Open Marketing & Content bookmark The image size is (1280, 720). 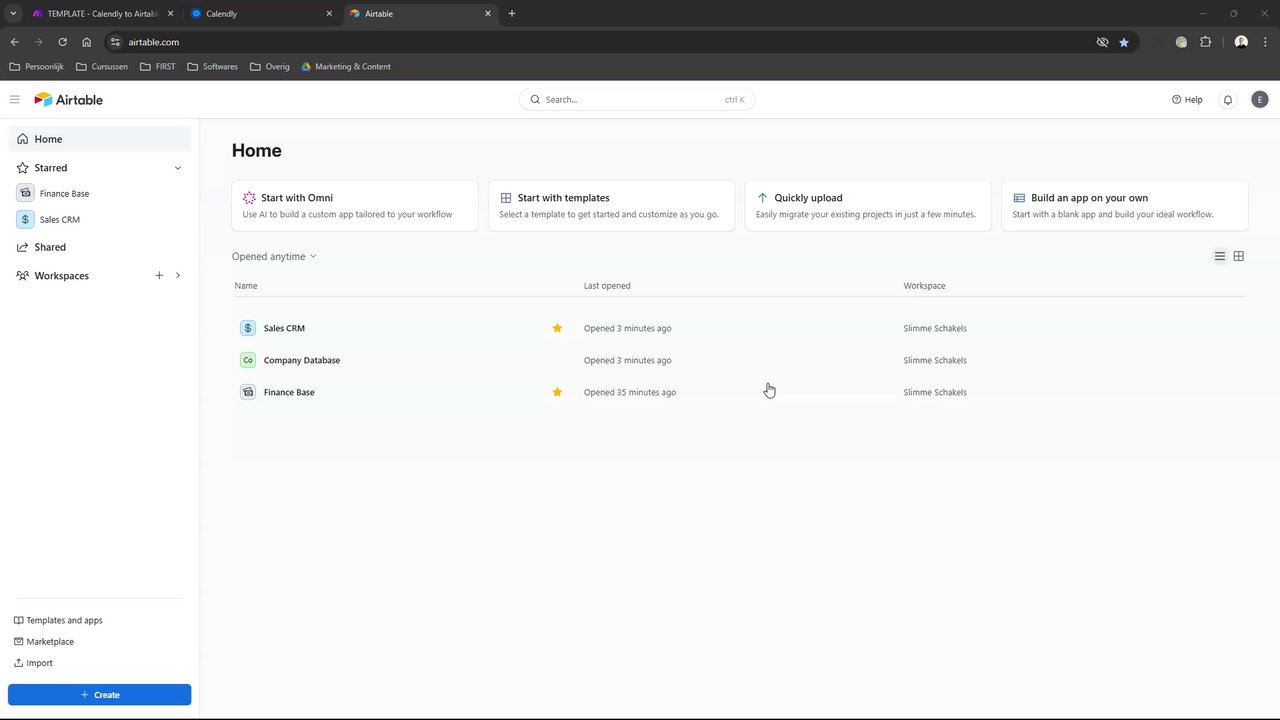346,67
